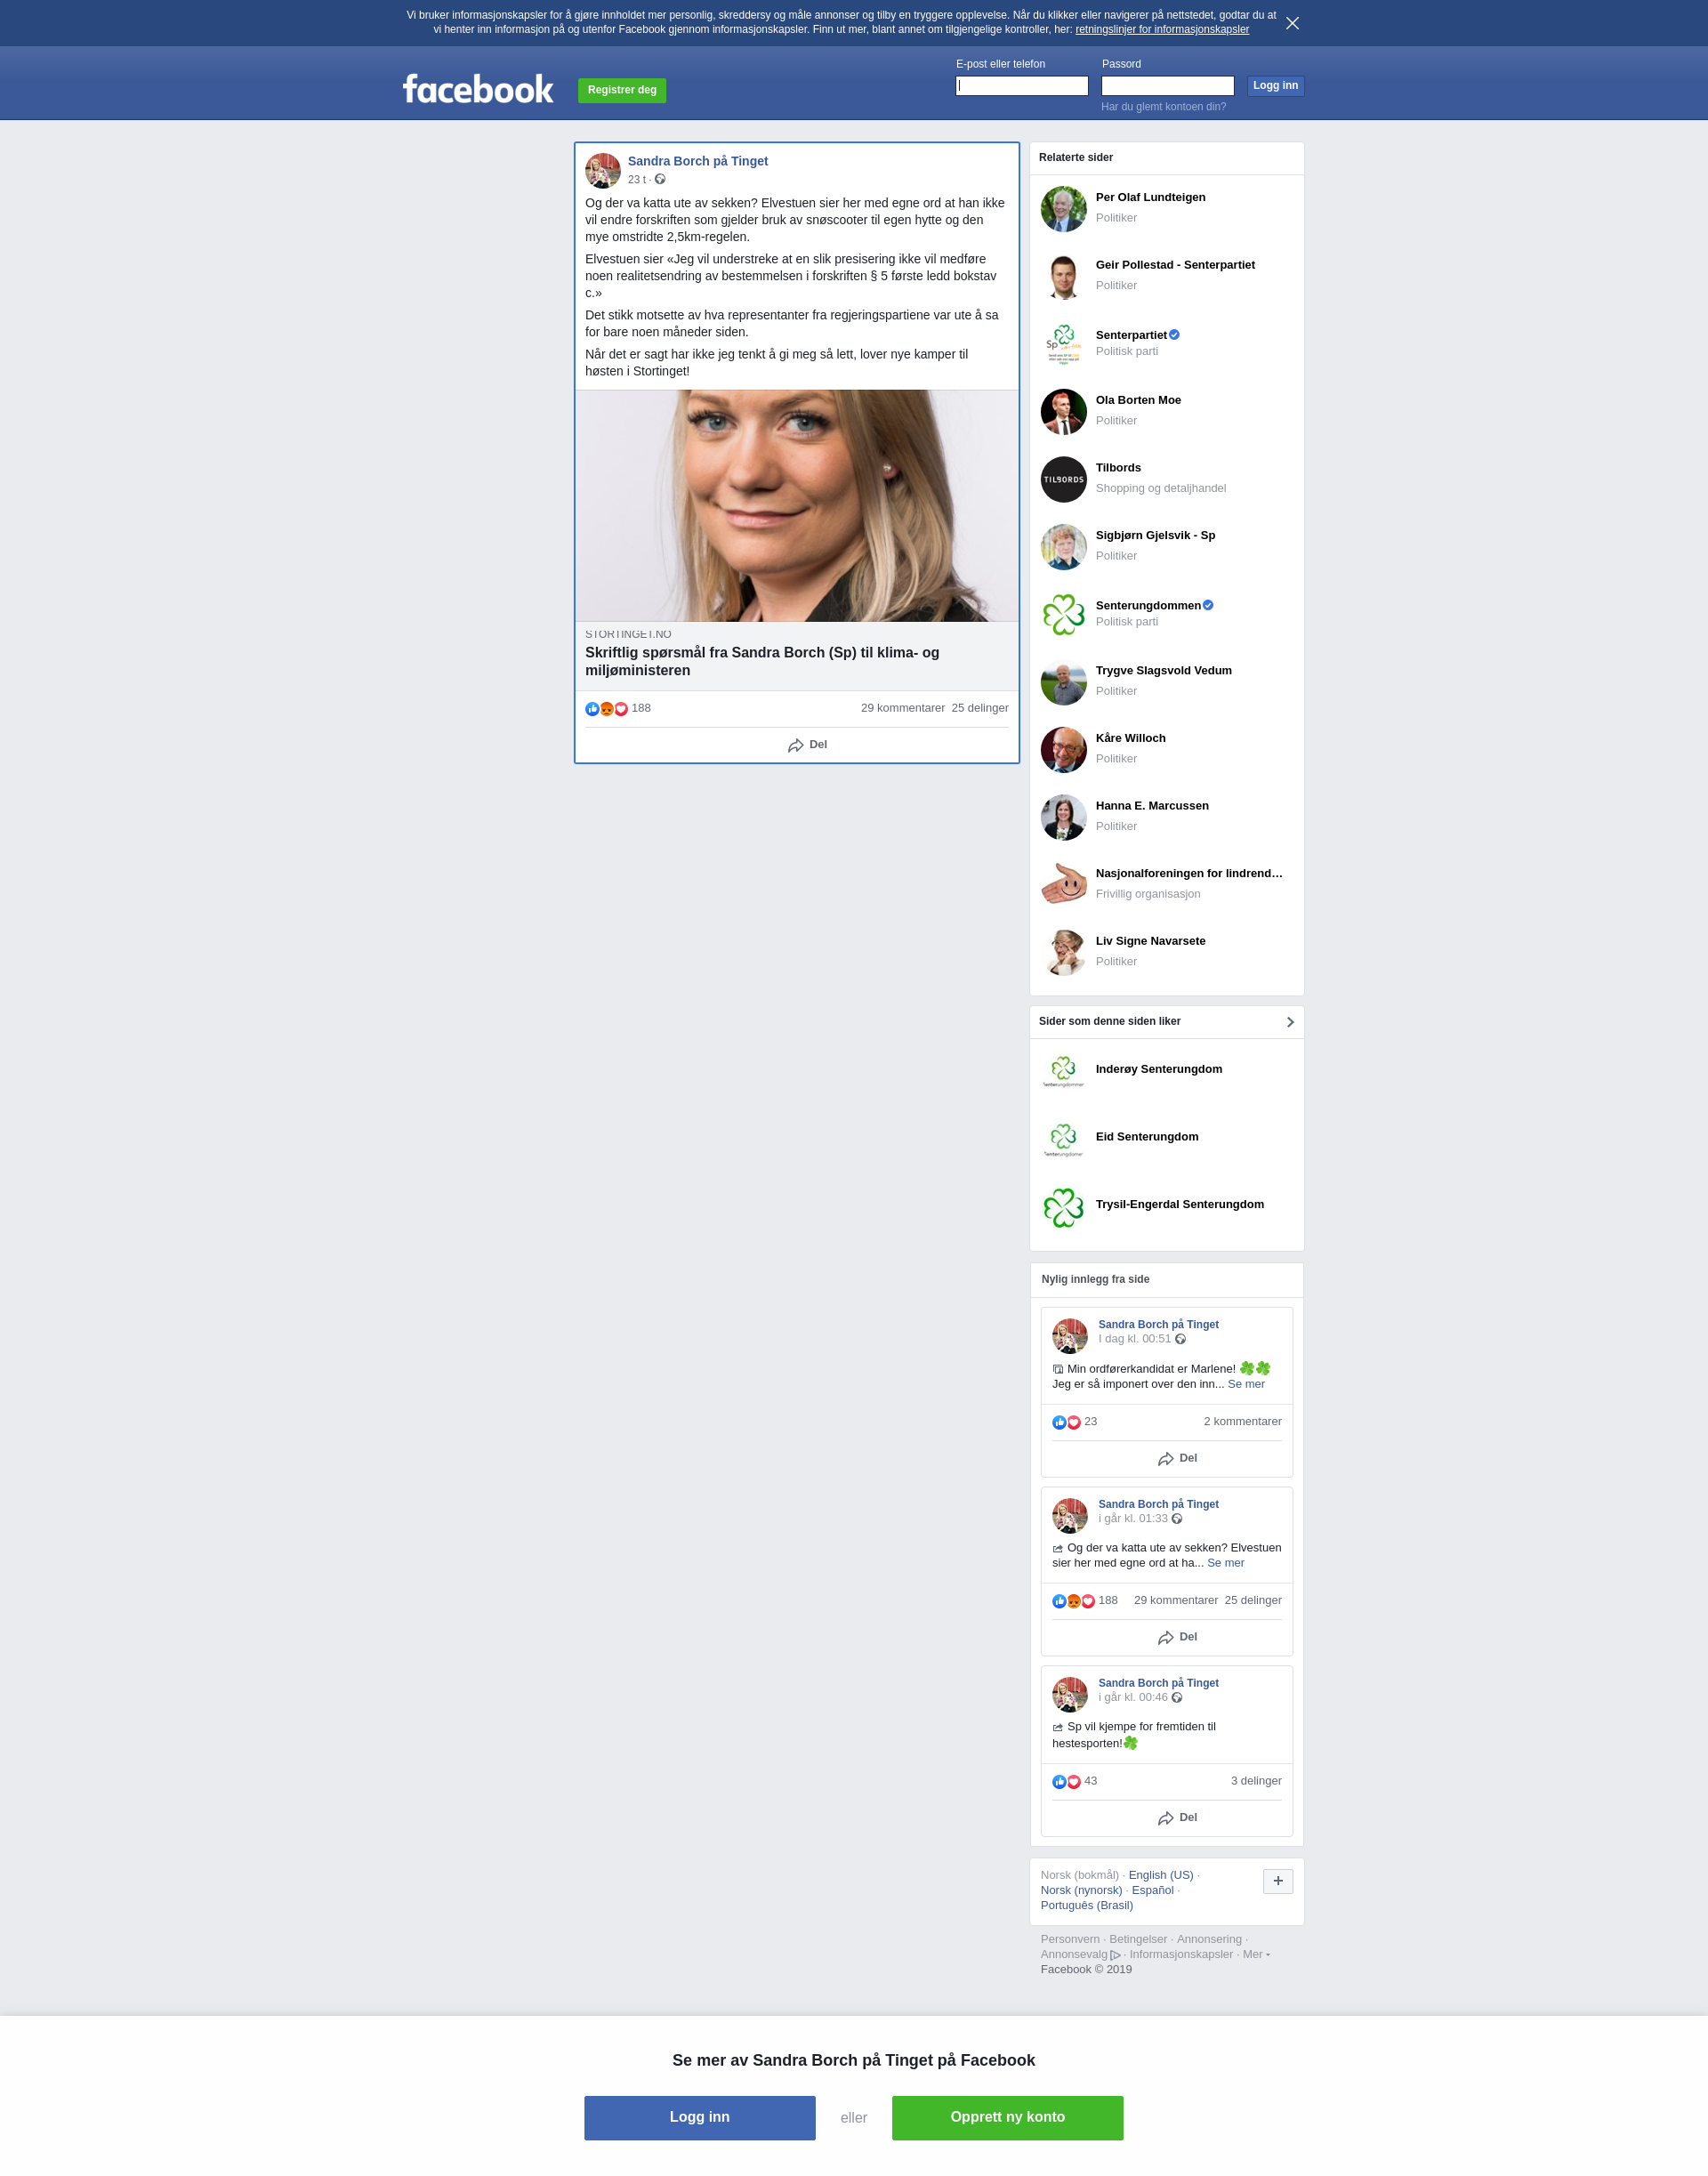Share the sidebar katta post with Del
This screenshot has width=1708, height=2176.
point(1177,1637)
